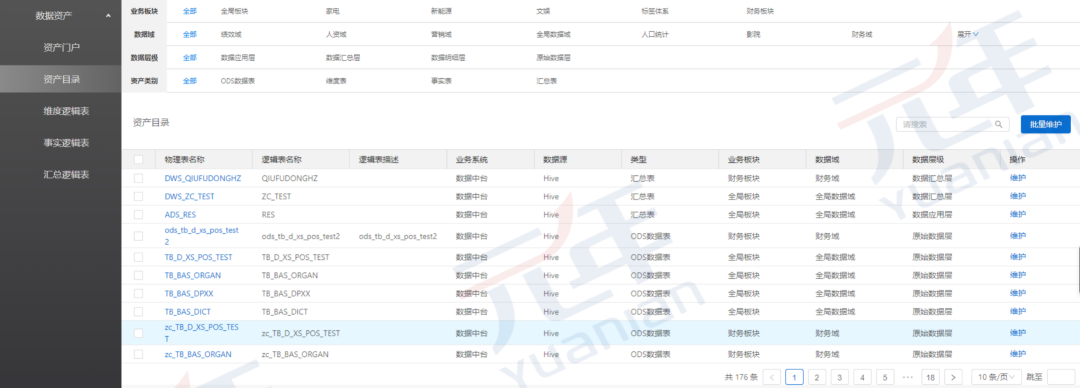
Task: Open 资产门户 in the sidebar
Action: (61, 48)
